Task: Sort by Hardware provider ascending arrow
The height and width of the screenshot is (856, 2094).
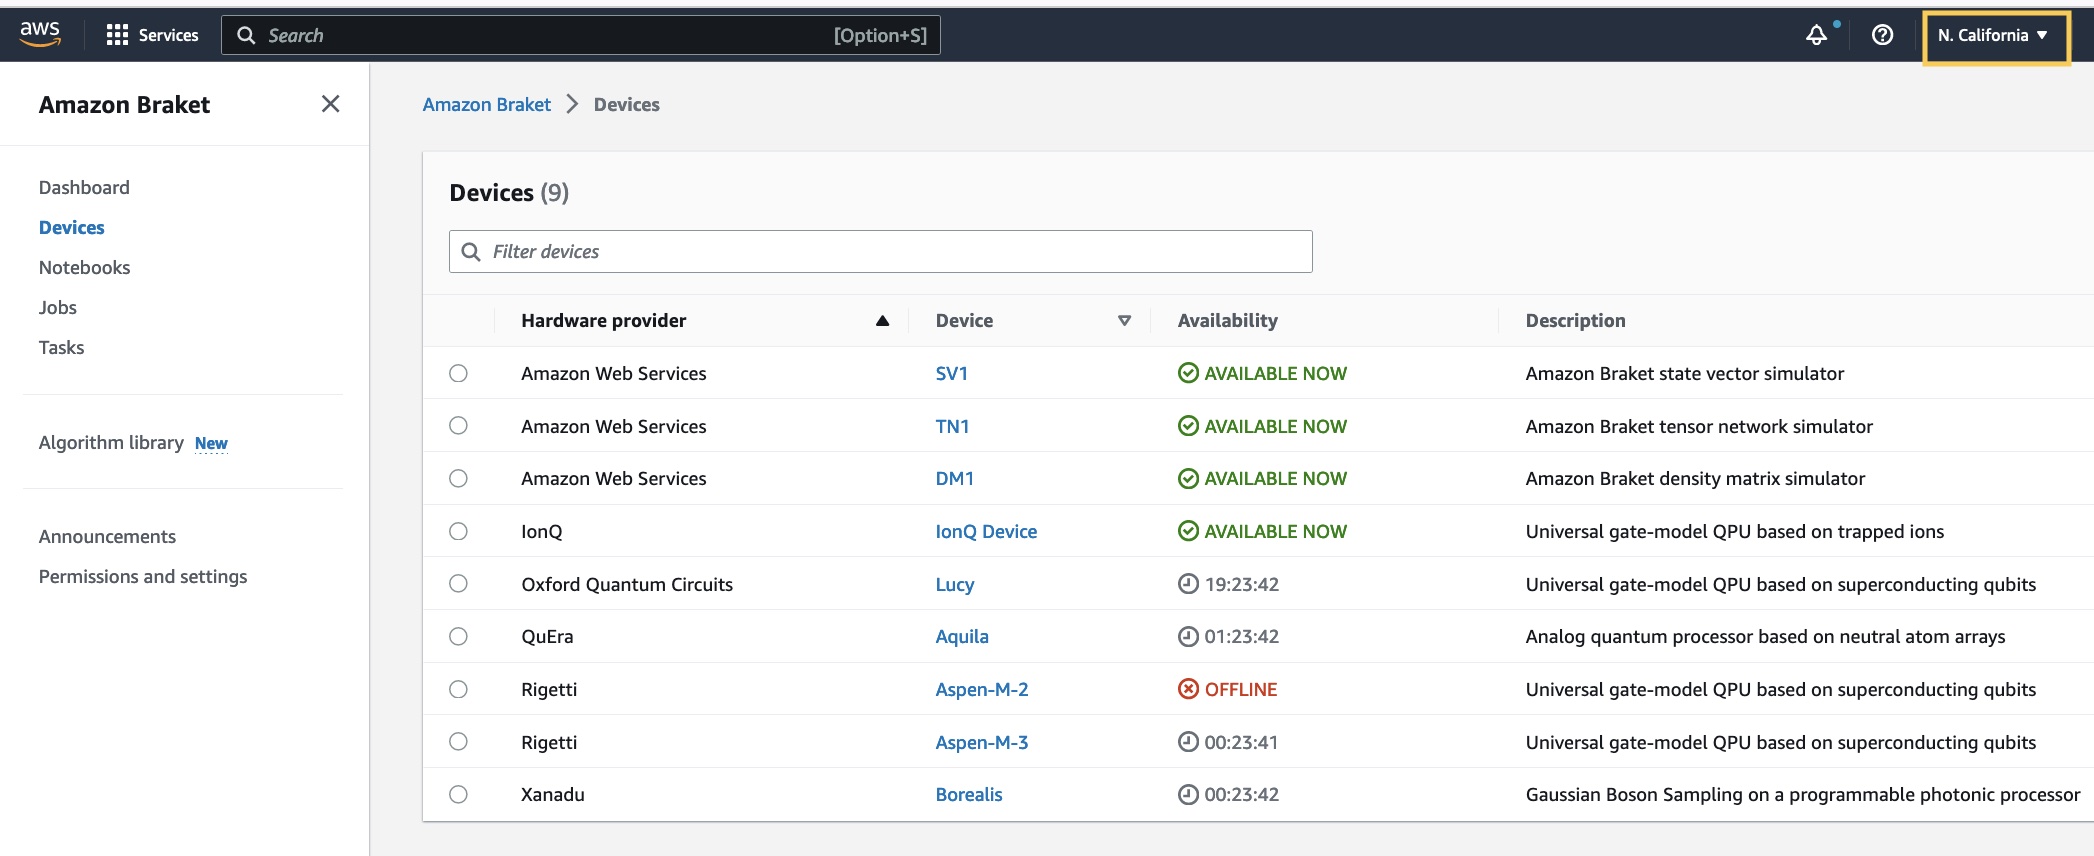Action: pos(882,321)
